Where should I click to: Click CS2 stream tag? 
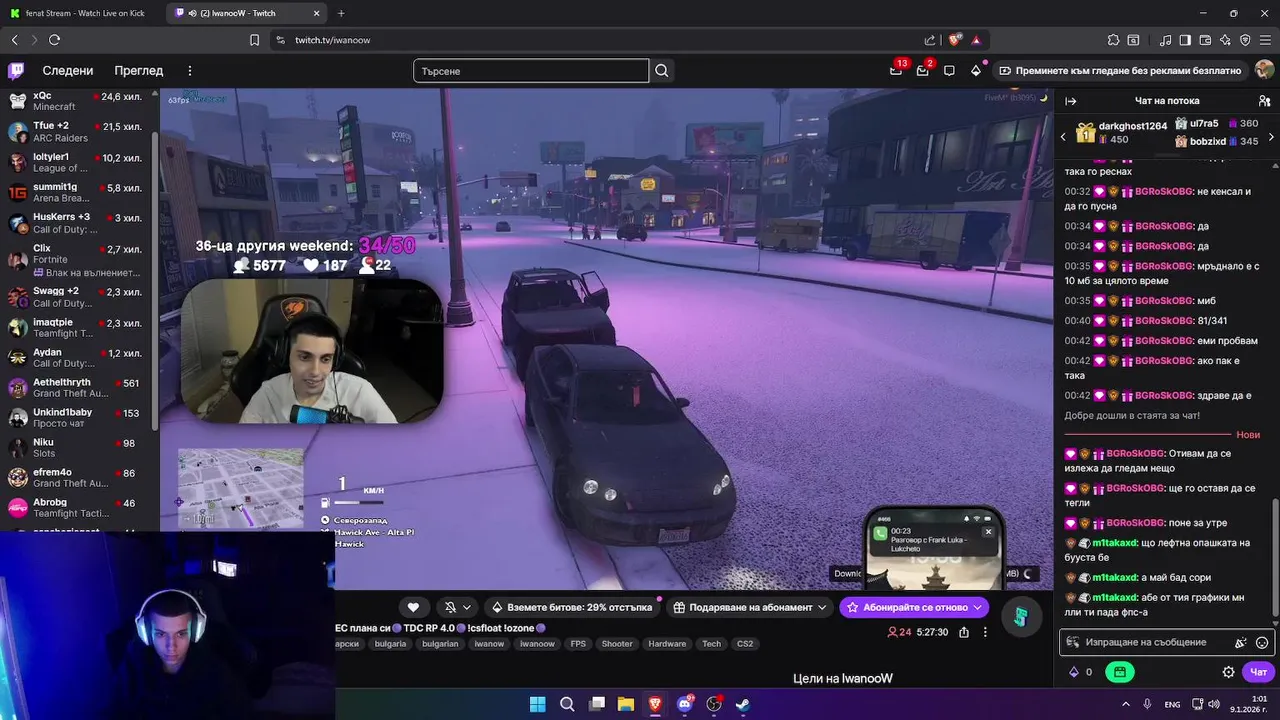click(x=745, y=644)
